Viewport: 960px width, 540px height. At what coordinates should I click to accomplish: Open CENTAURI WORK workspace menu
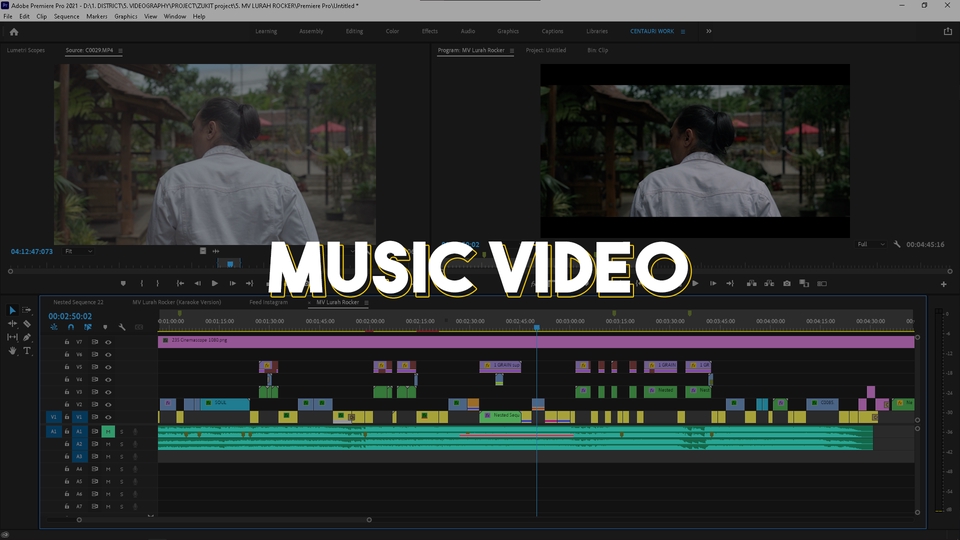click(683, 32)
